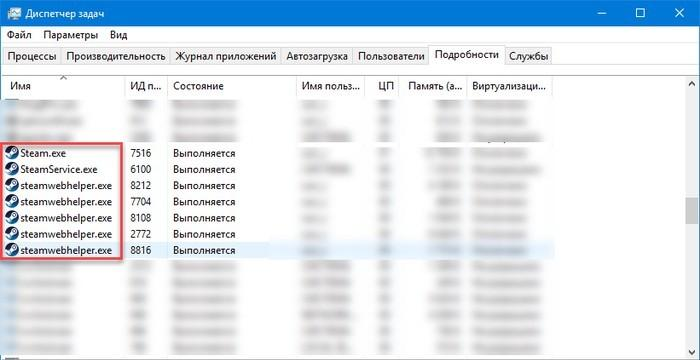The image size is (700, 360).
Task: Click Выполняется status in PID 8816 row
Action: click(204, 250)
